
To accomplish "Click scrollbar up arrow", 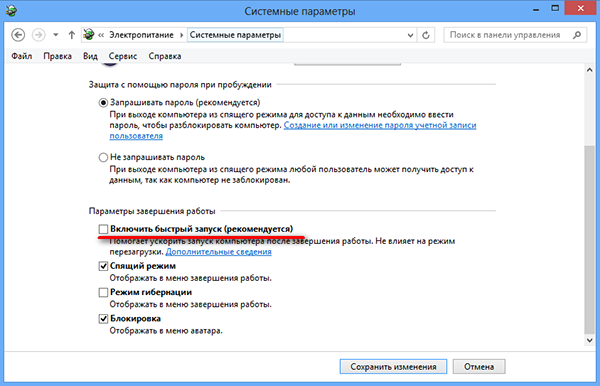I will 589,70.
